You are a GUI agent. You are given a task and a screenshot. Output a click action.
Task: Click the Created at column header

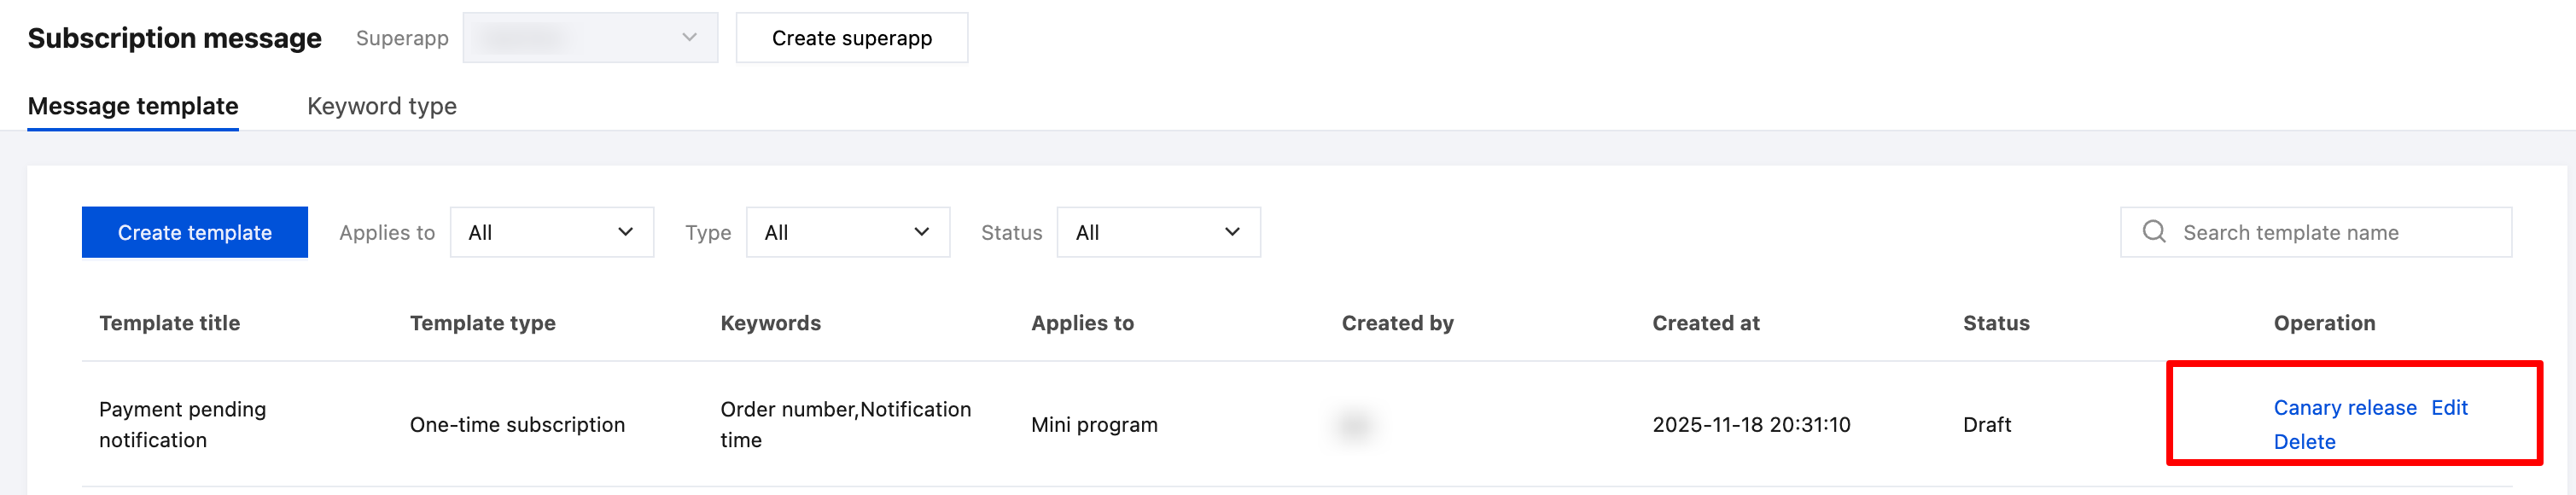(1705, 323)
